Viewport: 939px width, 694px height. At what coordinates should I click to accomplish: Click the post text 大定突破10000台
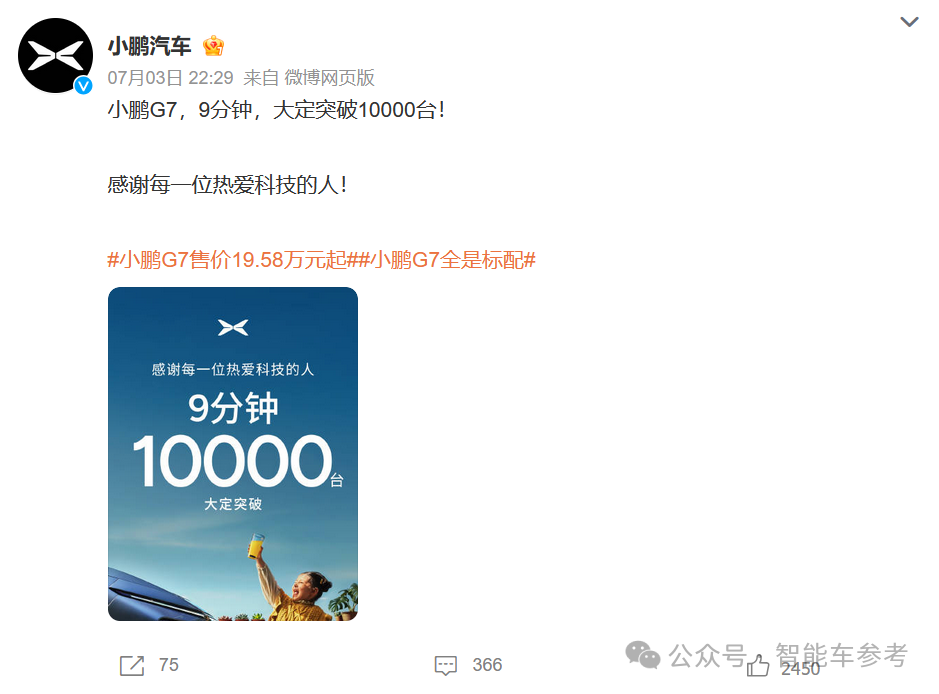358,110
